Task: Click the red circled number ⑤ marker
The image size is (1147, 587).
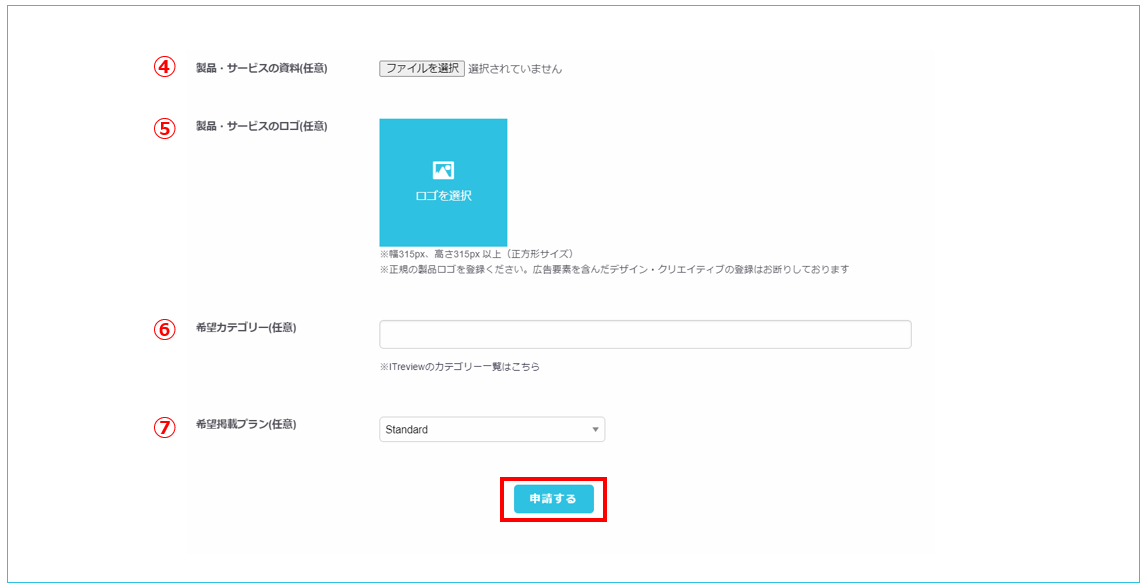Action: (x=165, y=127)
